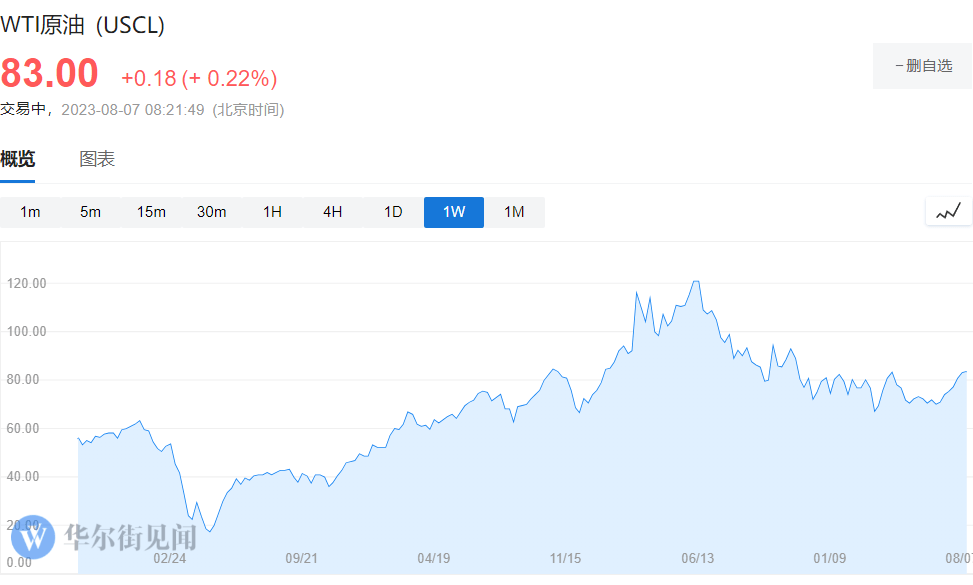Click the WTI原油 (USCL) title

82,25
